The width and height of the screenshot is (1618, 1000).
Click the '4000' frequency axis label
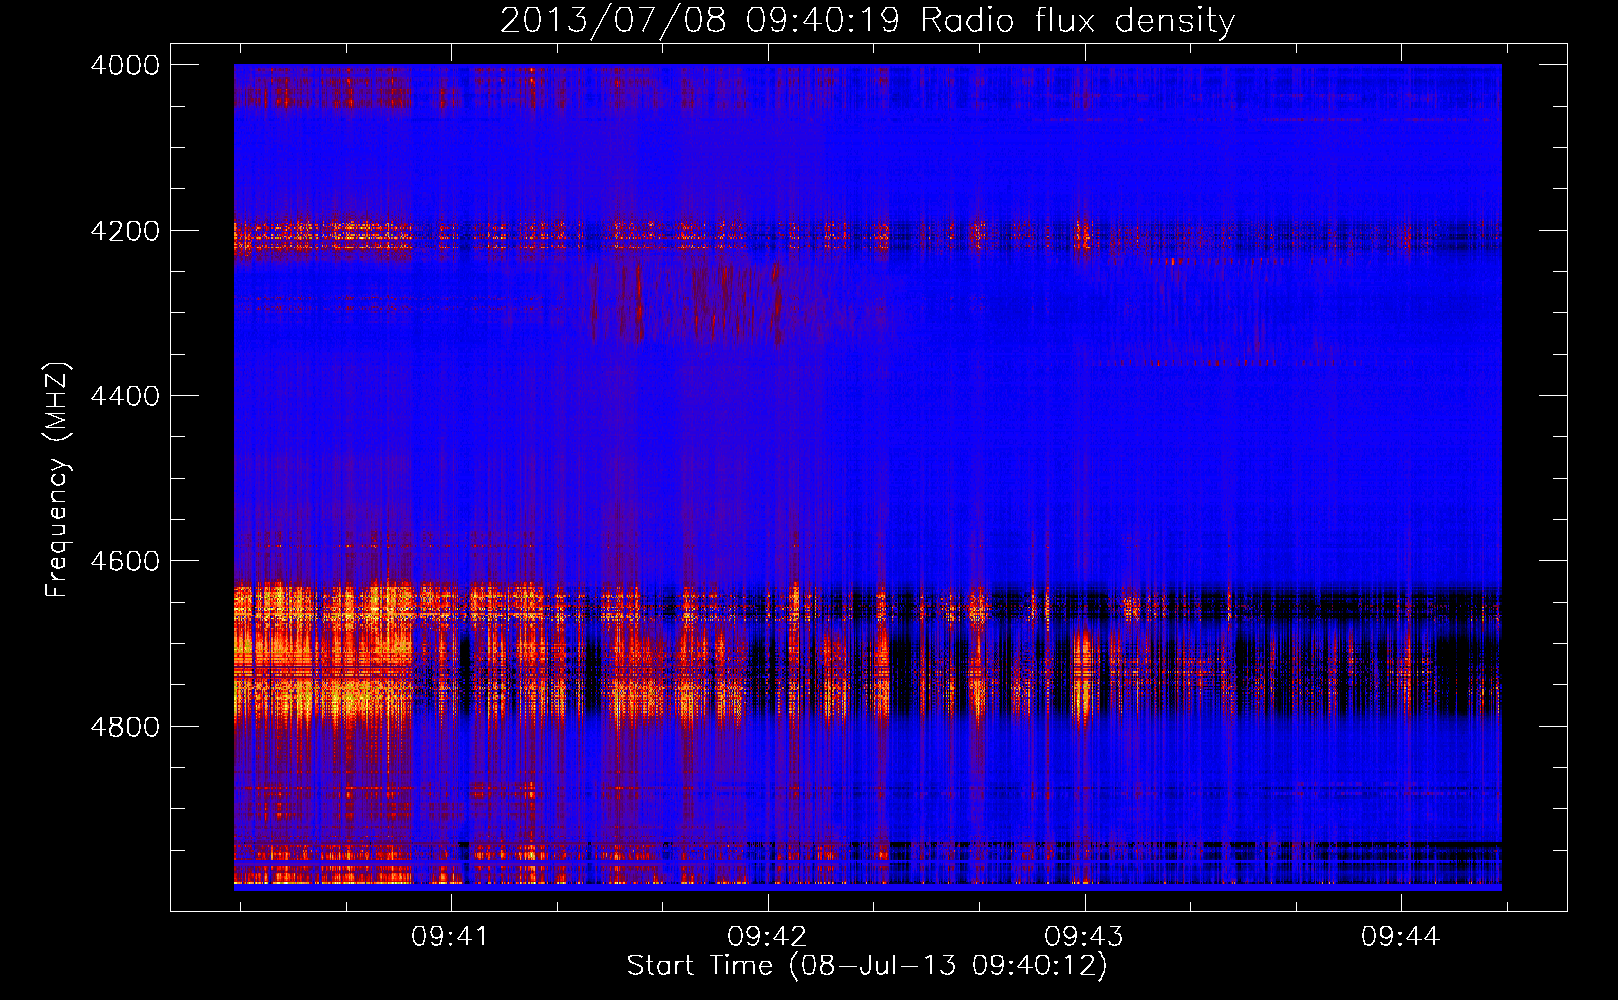124,65
